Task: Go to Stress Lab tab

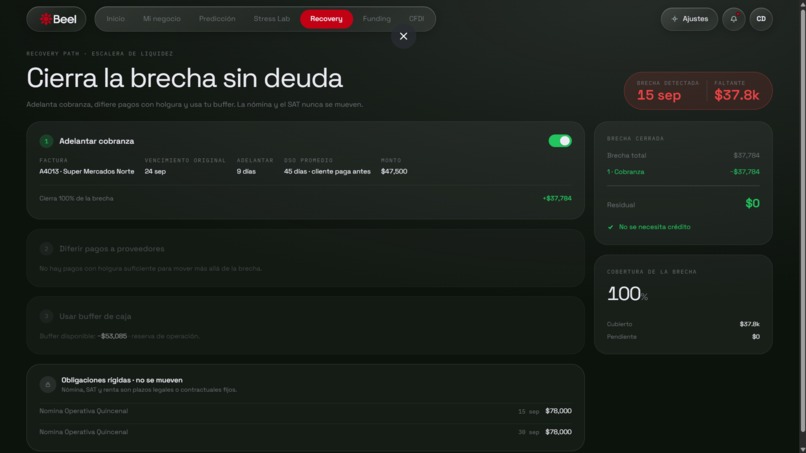Action: (x=271, y=19)
